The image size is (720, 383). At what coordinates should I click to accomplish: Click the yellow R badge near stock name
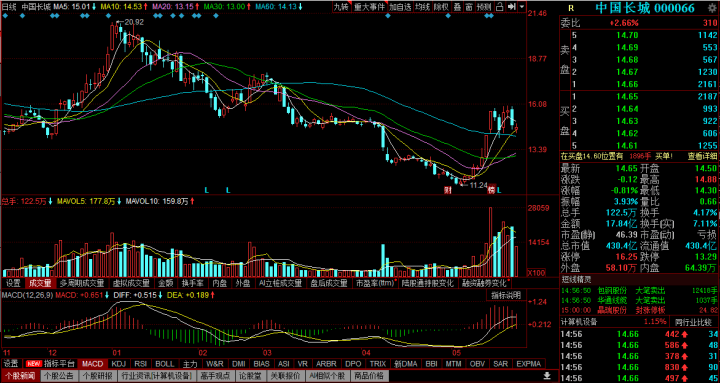pos(571,8)
